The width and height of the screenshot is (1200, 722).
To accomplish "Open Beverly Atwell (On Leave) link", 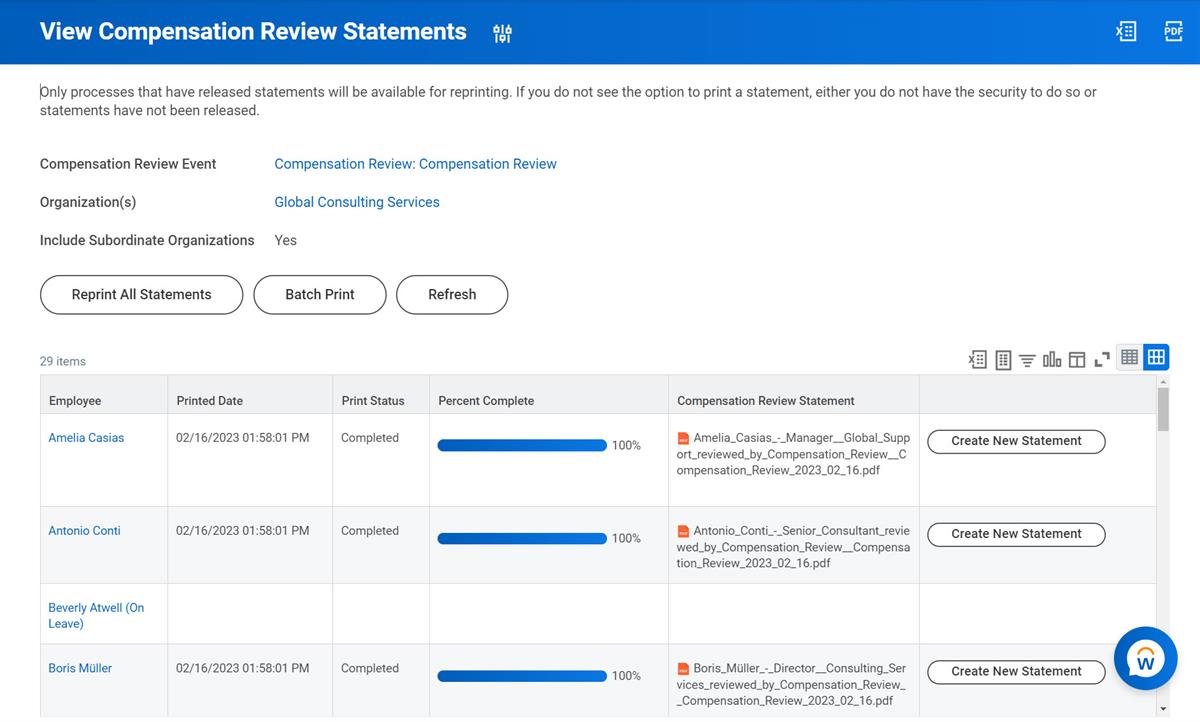I will (96, 615).
